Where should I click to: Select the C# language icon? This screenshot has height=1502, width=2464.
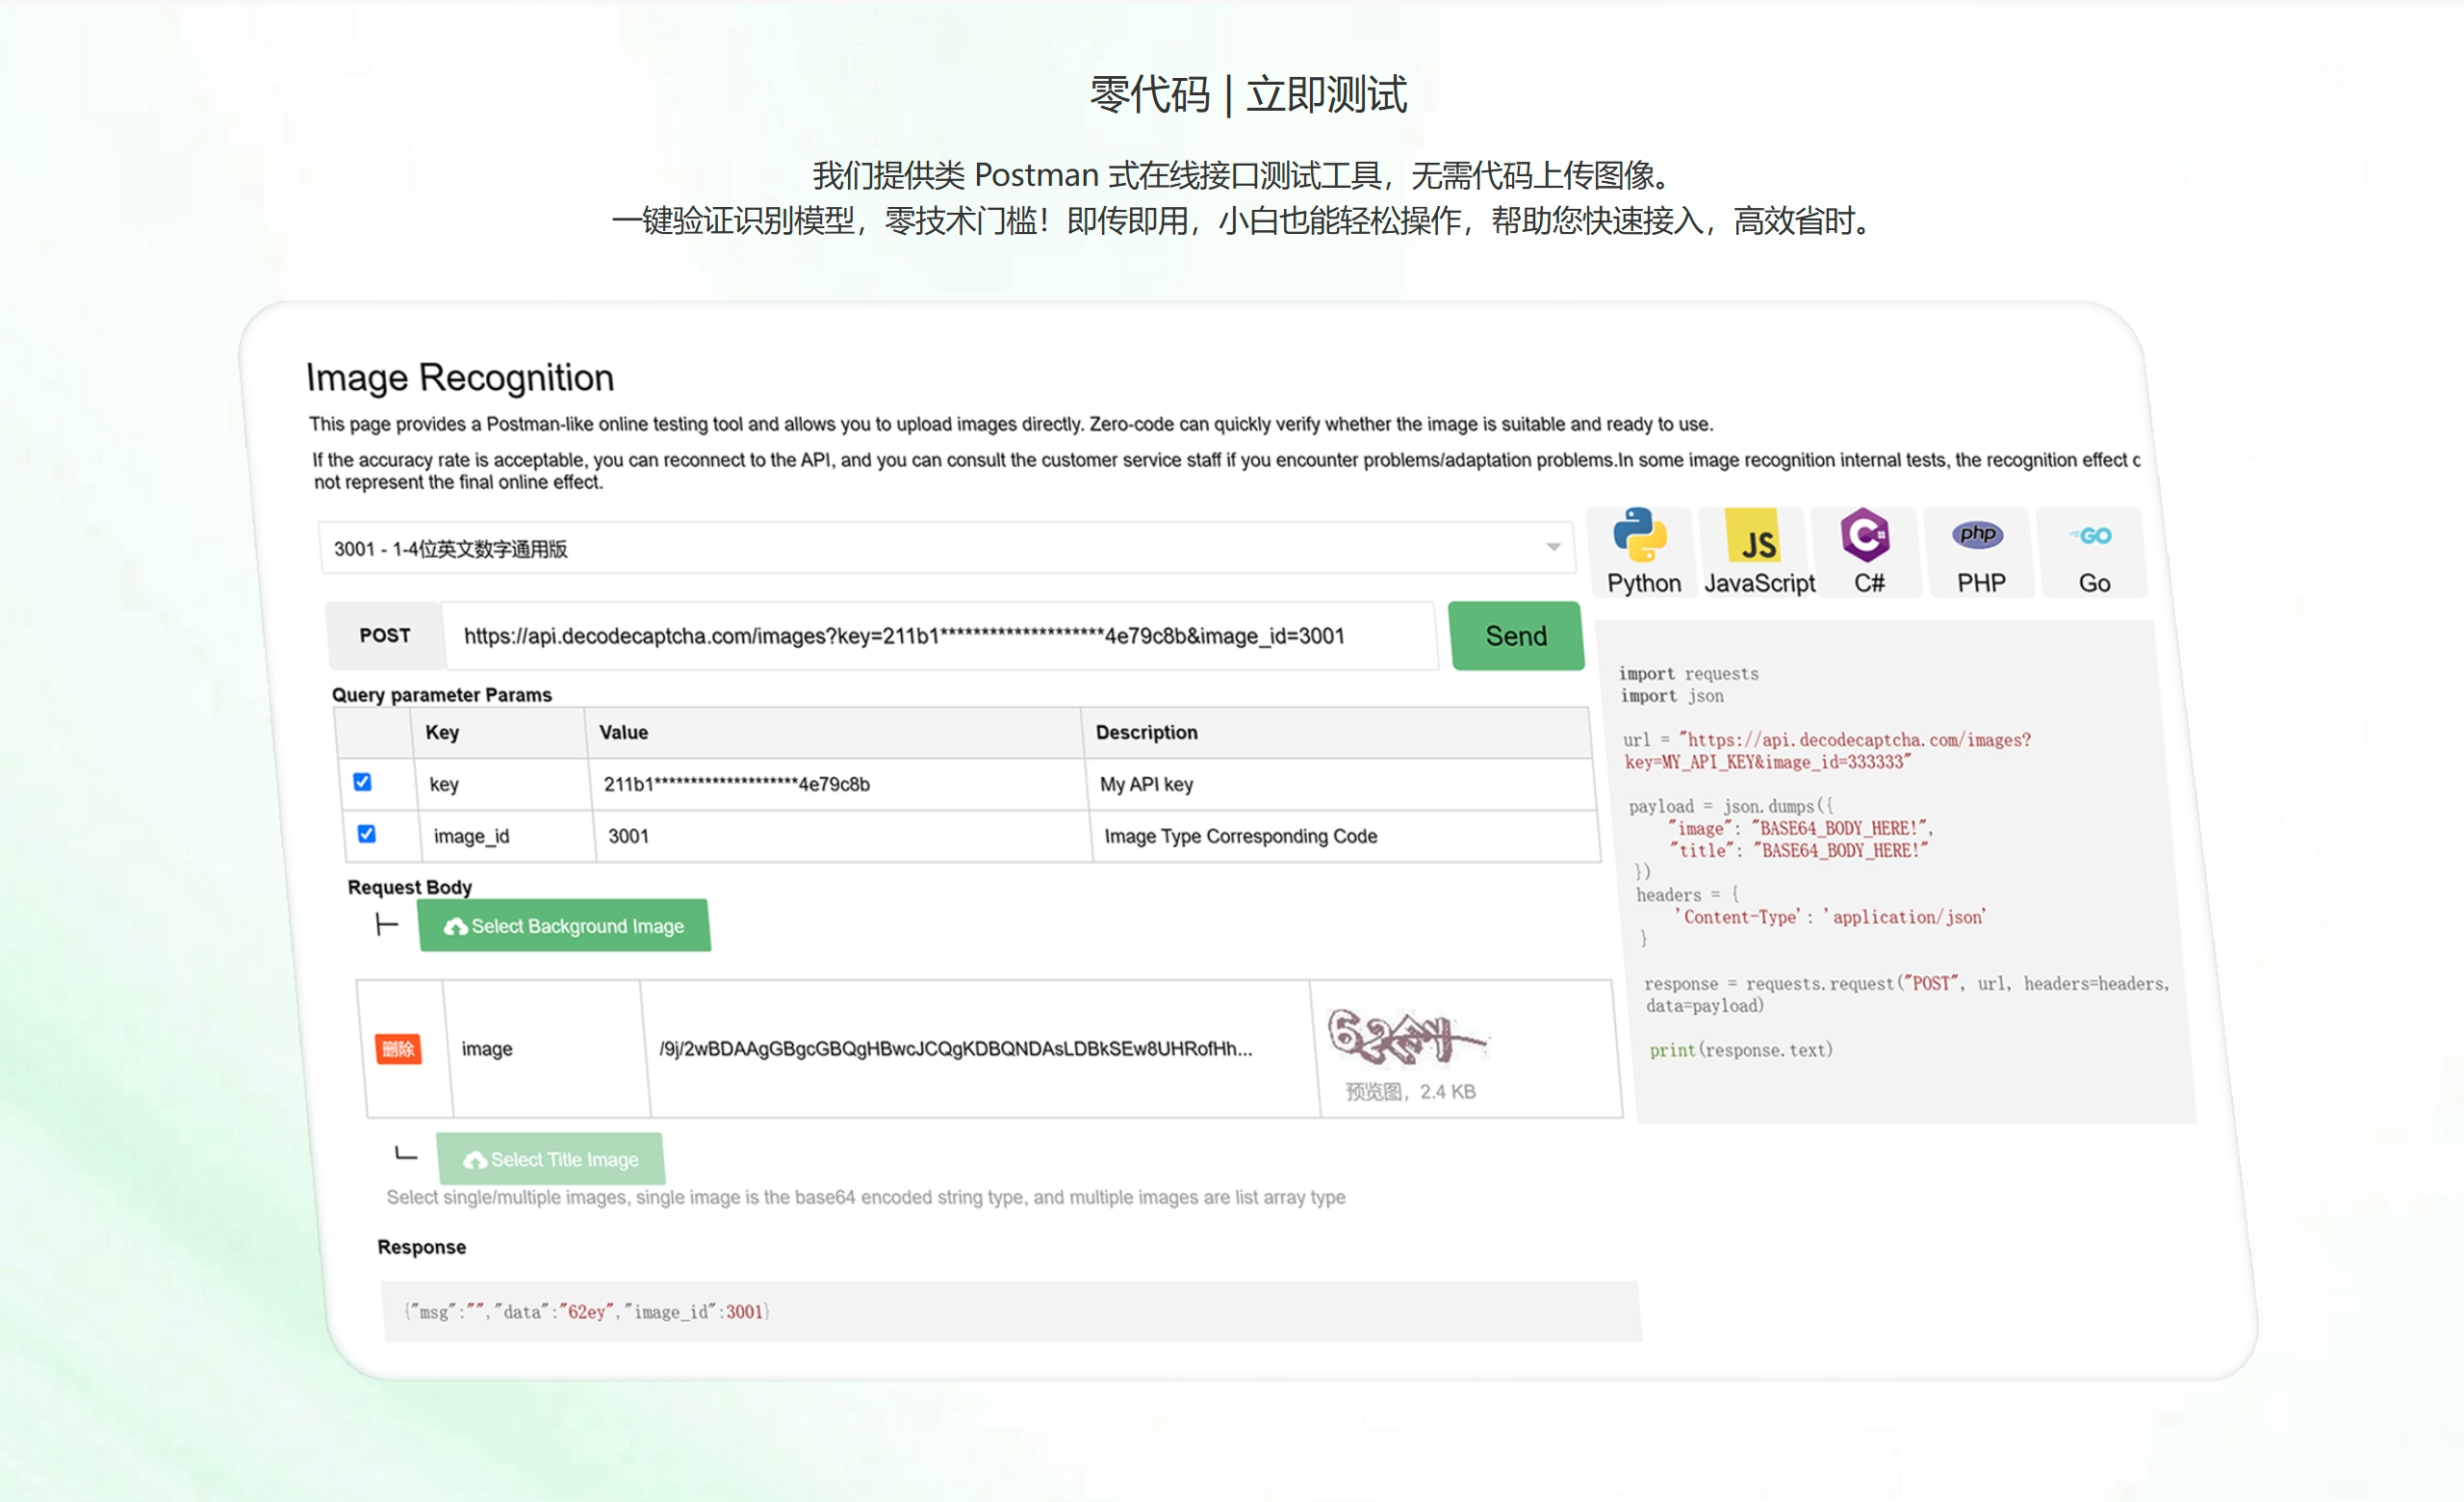pos(1866,536)
